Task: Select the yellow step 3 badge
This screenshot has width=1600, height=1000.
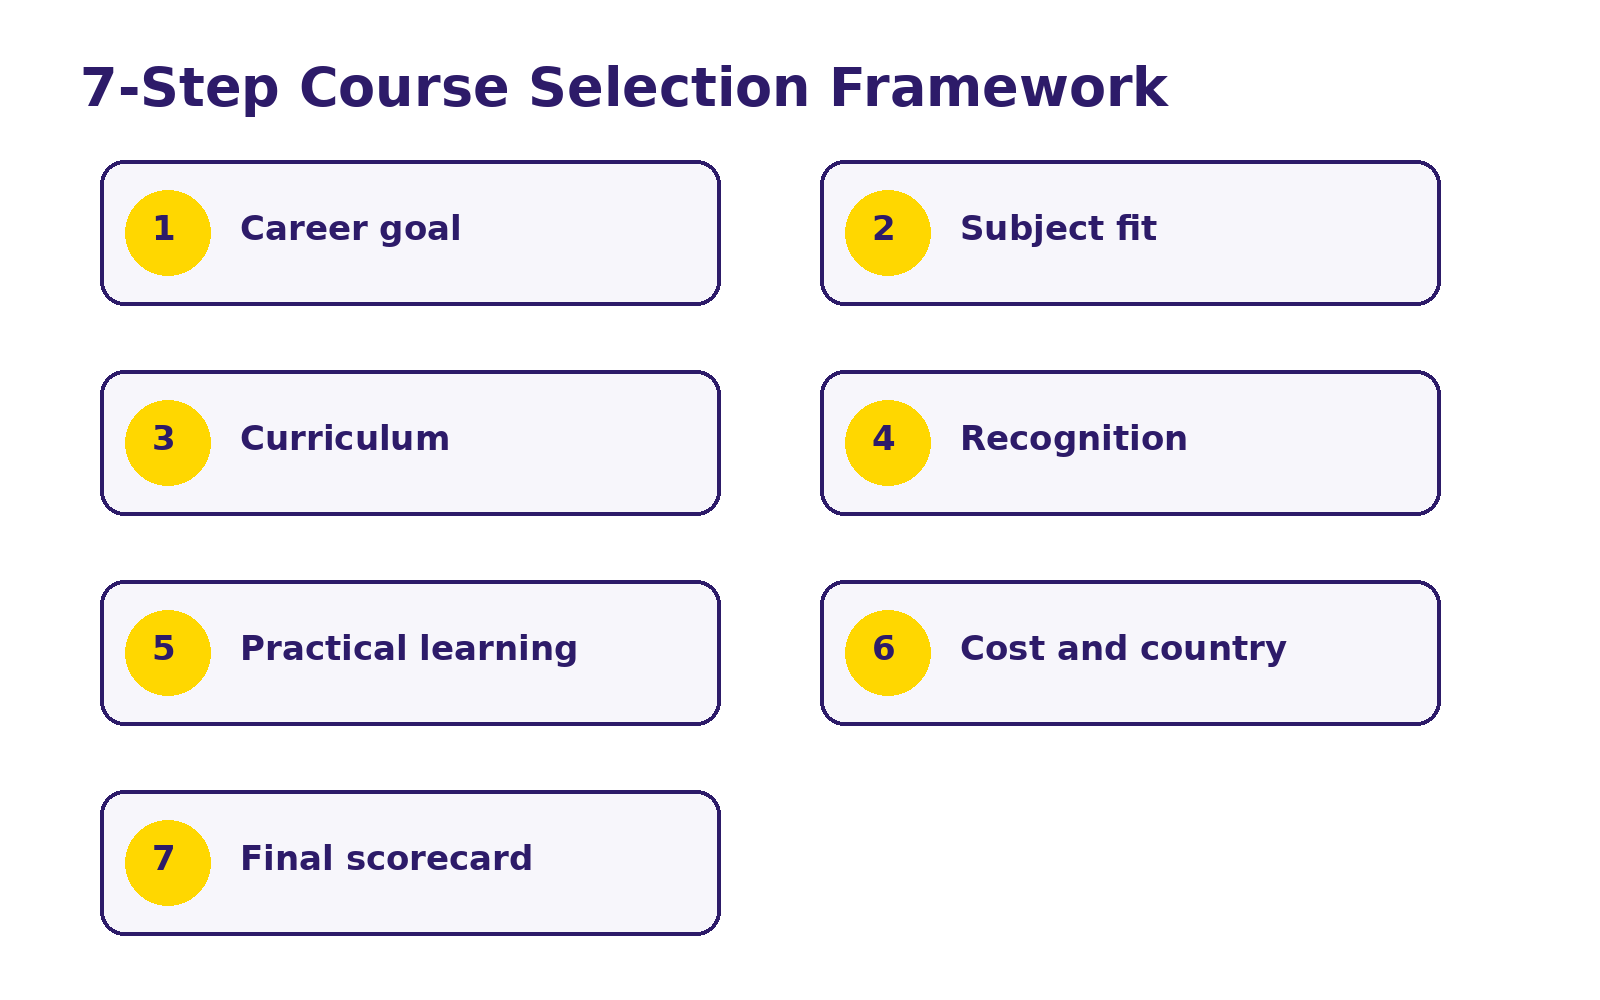Action: click(x=168, y=443)
